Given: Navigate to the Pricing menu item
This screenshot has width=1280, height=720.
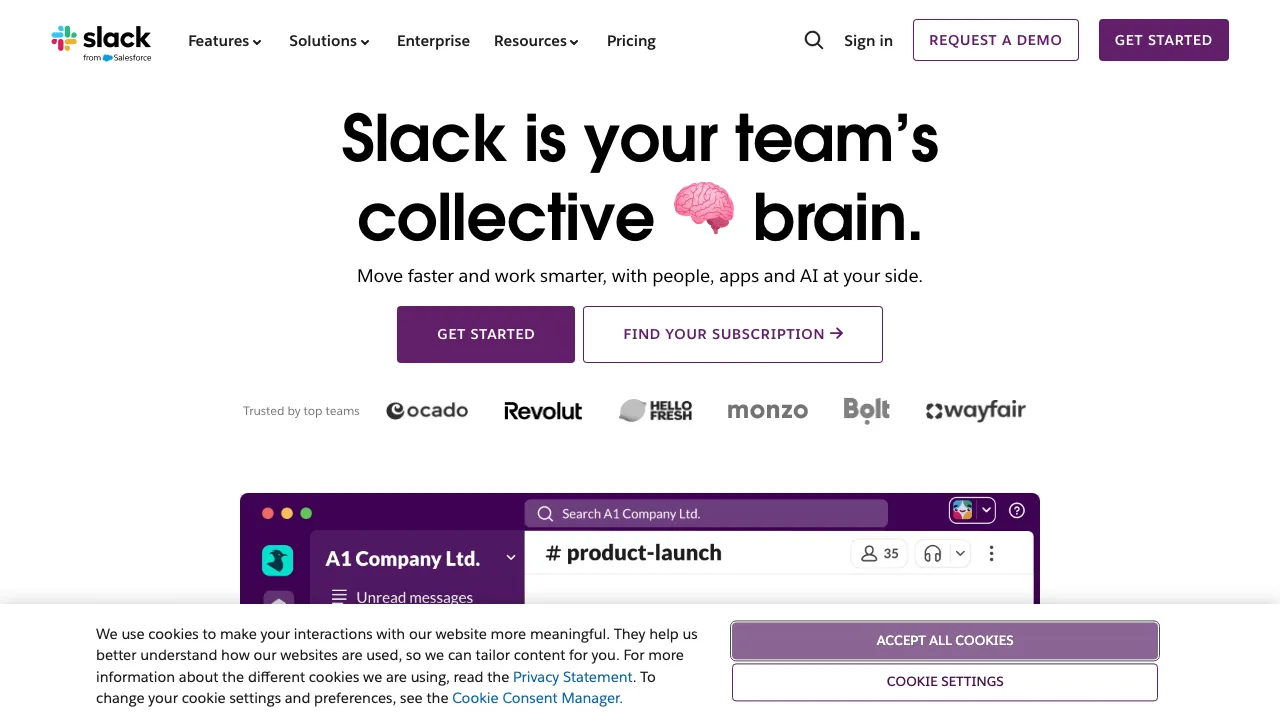Looking at the screenshot, I should 631,41.
